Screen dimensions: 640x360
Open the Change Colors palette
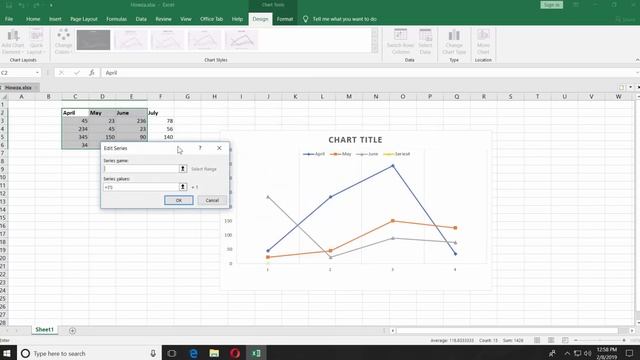(x=63, y=42)
